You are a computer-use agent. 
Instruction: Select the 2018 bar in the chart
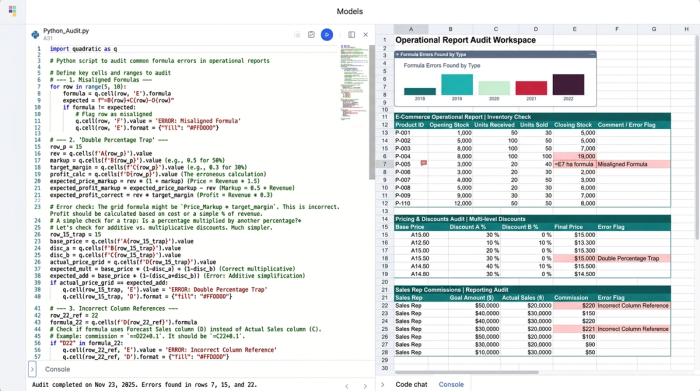click(x=420, y=92)
